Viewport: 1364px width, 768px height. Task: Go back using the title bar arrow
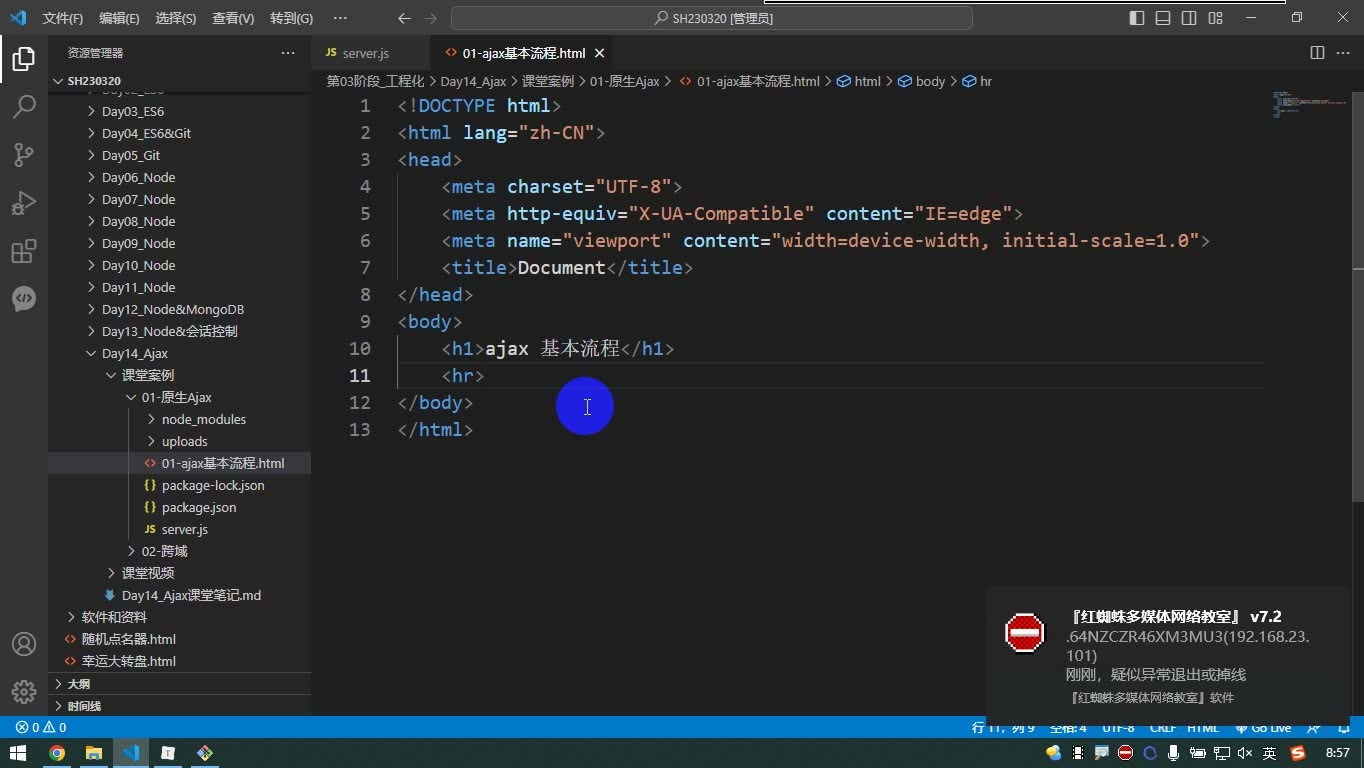404,18
